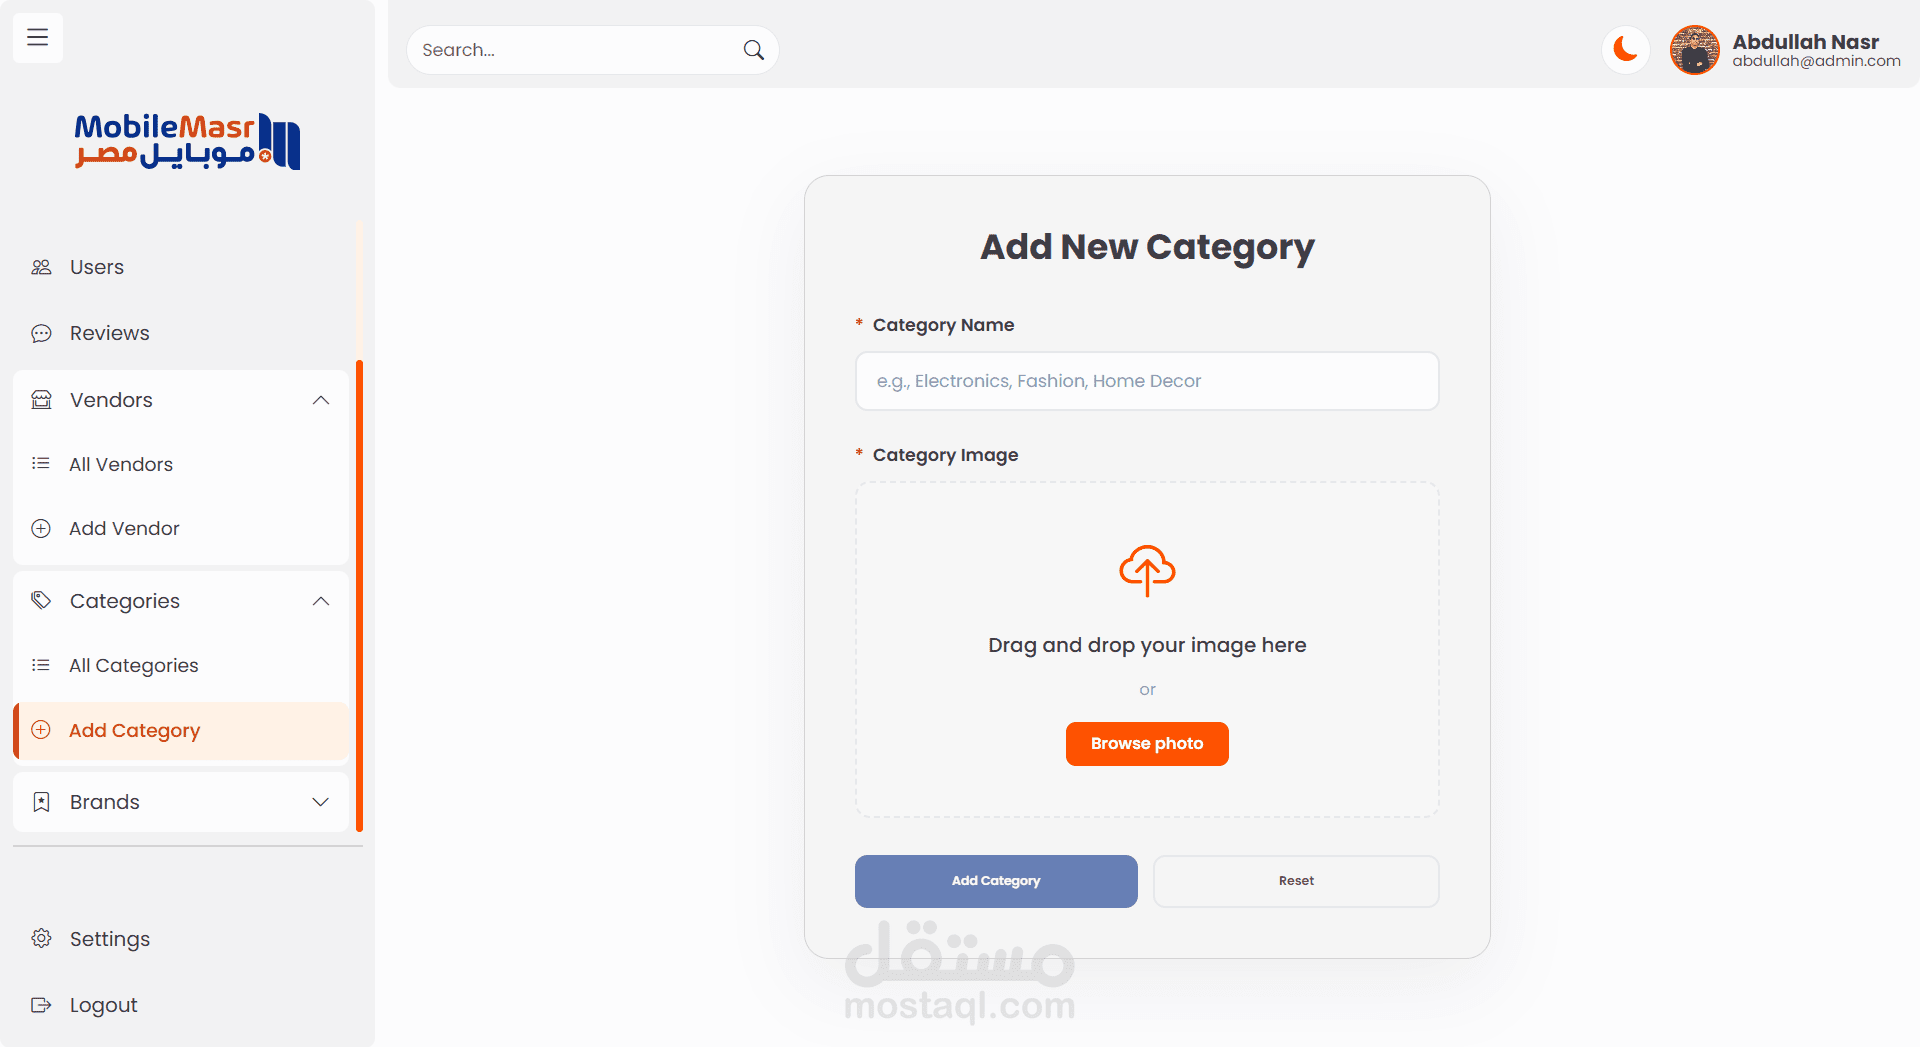The width and height of the screenshot is (1920, 1047).
Task: Collapse the Vendors section chevron
Action: [x=321, y=400]
